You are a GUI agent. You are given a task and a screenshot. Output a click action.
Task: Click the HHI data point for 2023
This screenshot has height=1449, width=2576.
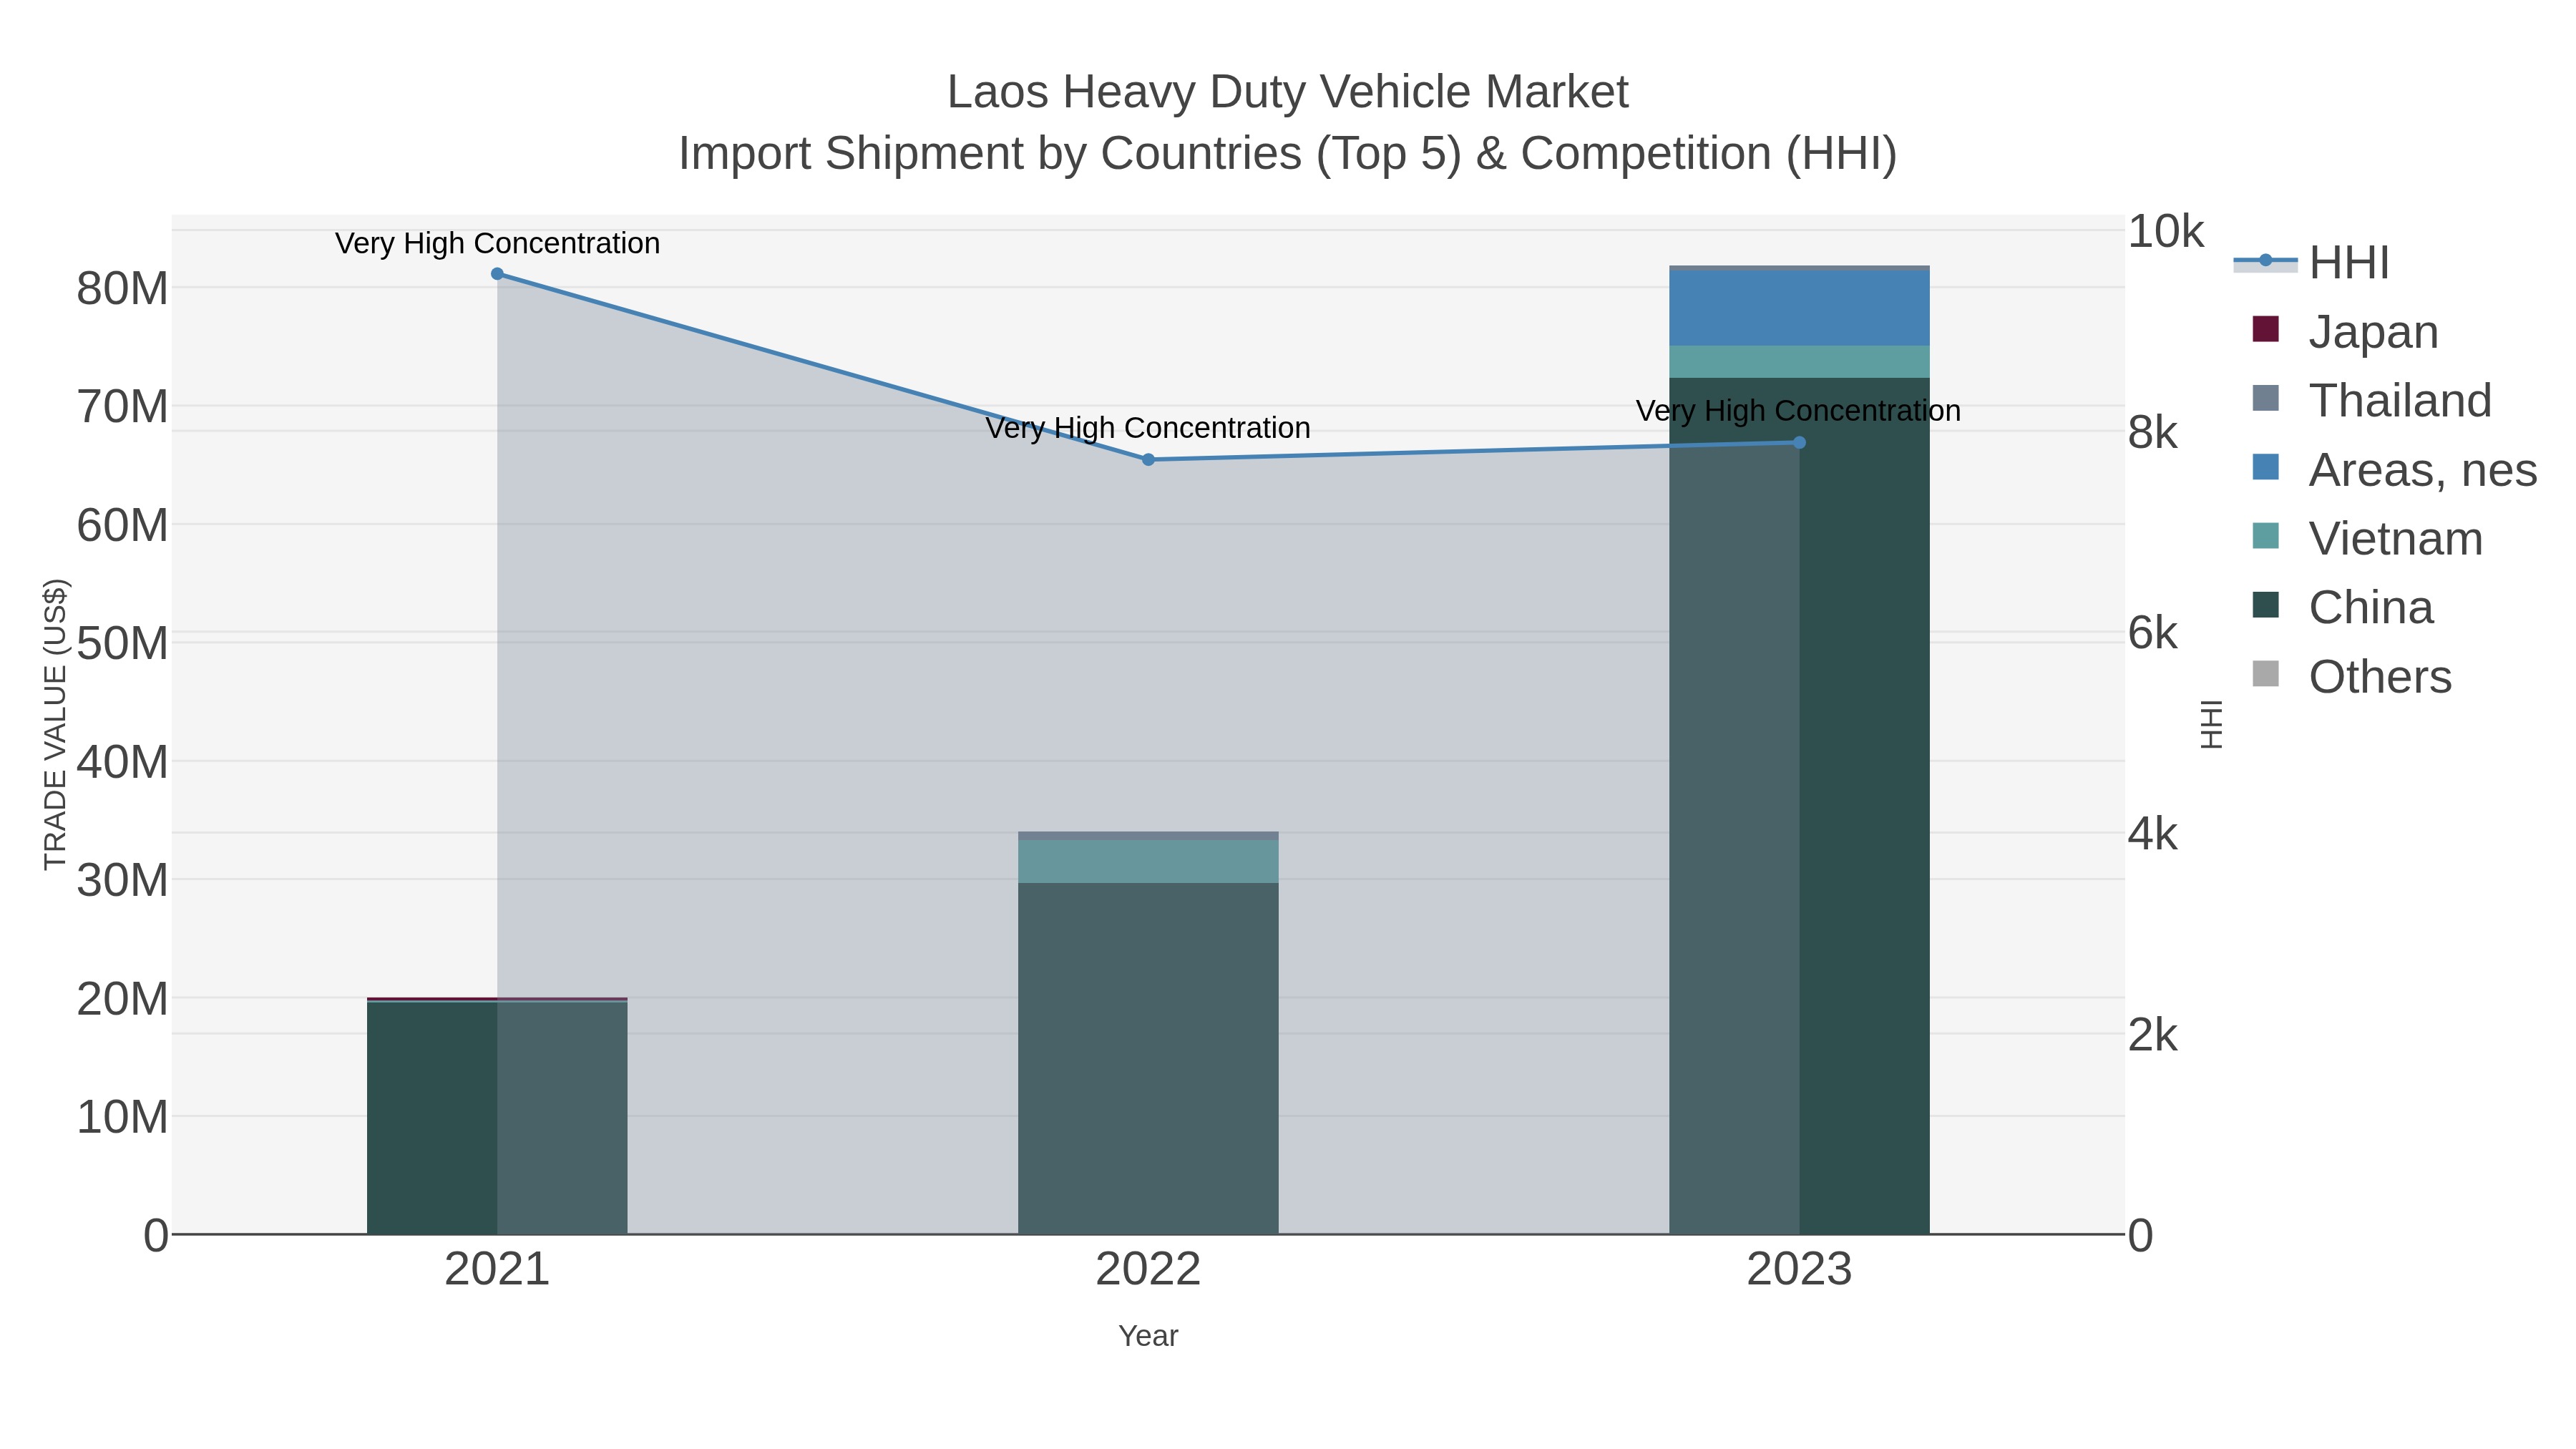click(x=1799, y=442)
